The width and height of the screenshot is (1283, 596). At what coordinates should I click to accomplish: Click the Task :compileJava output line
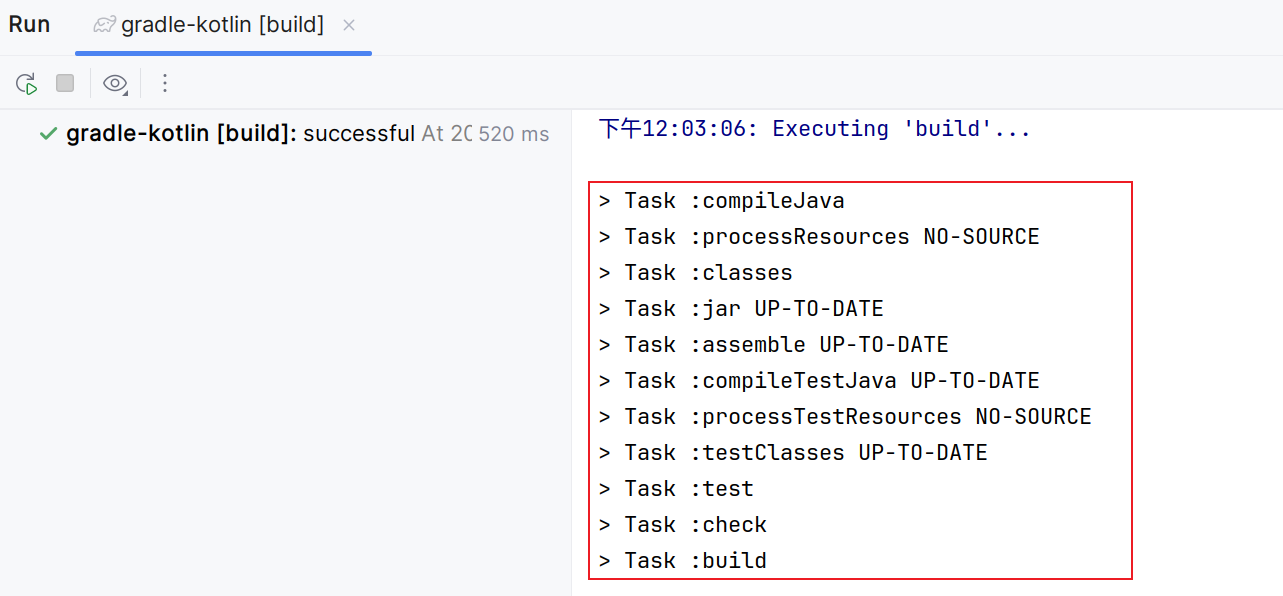tap(721, 201)
